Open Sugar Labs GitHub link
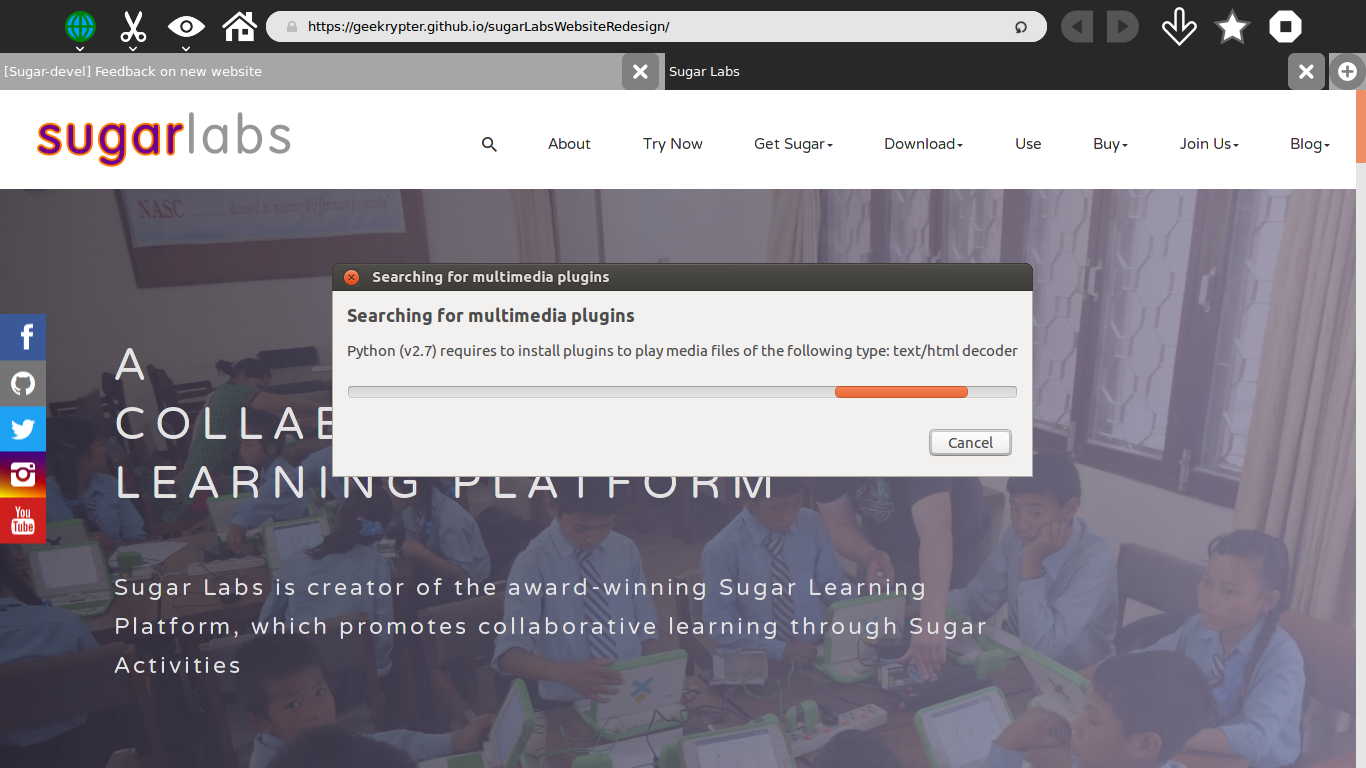The image size is (1366, 768). [23, 383]
